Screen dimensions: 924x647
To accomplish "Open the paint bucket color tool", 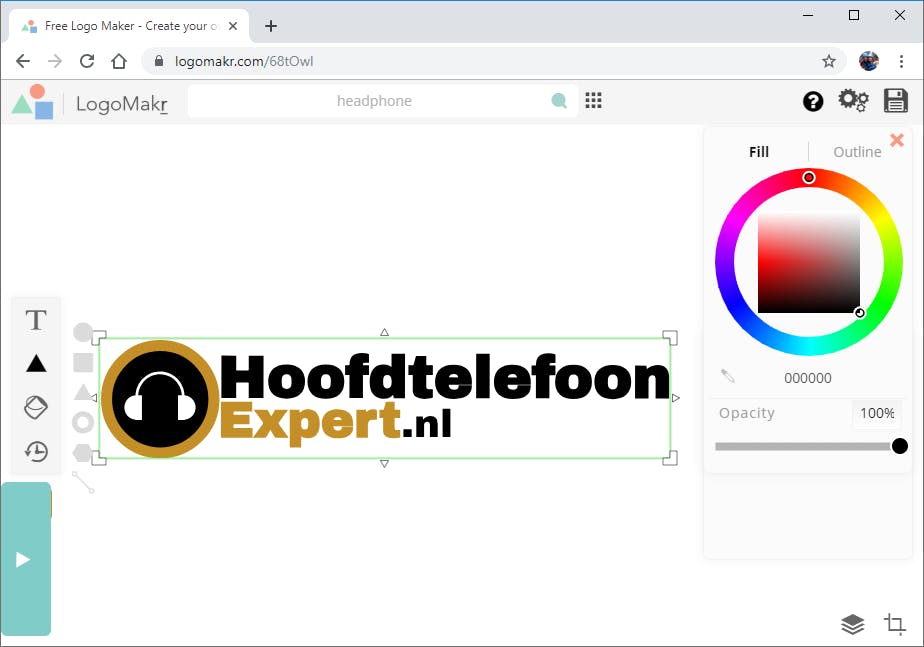I will [36, 407].
